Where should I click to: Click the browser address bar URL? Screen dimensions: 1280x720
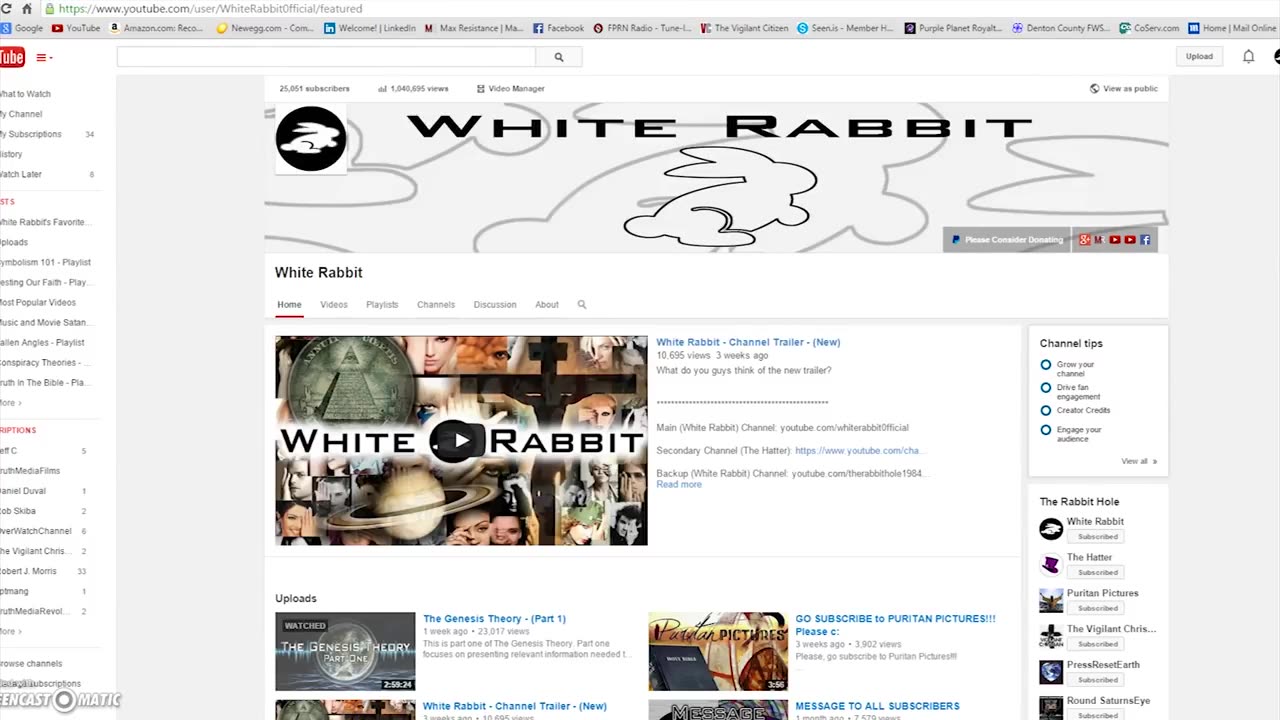210,8
